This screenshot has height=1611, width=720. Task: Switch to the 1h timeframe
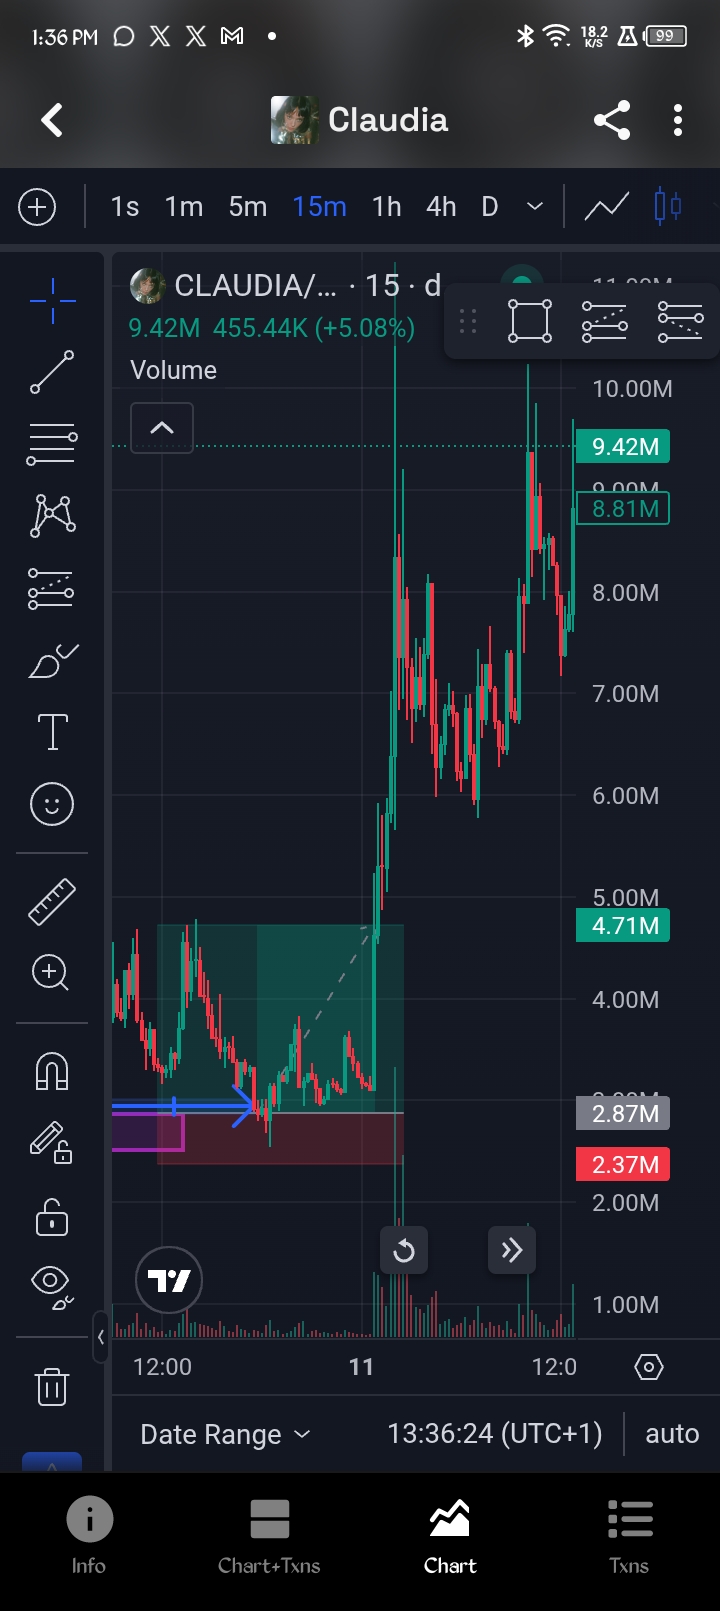pos(387,207)
